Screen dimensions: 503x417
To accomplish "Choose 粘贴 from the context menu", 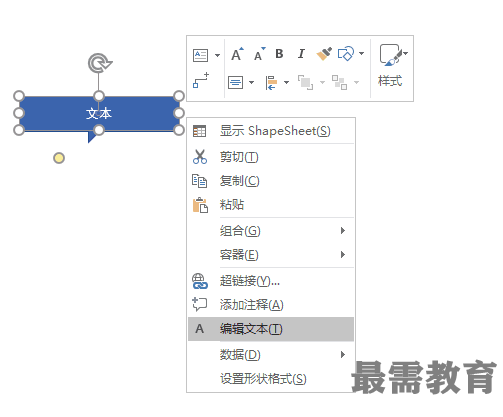I will [x=271, y=205].
